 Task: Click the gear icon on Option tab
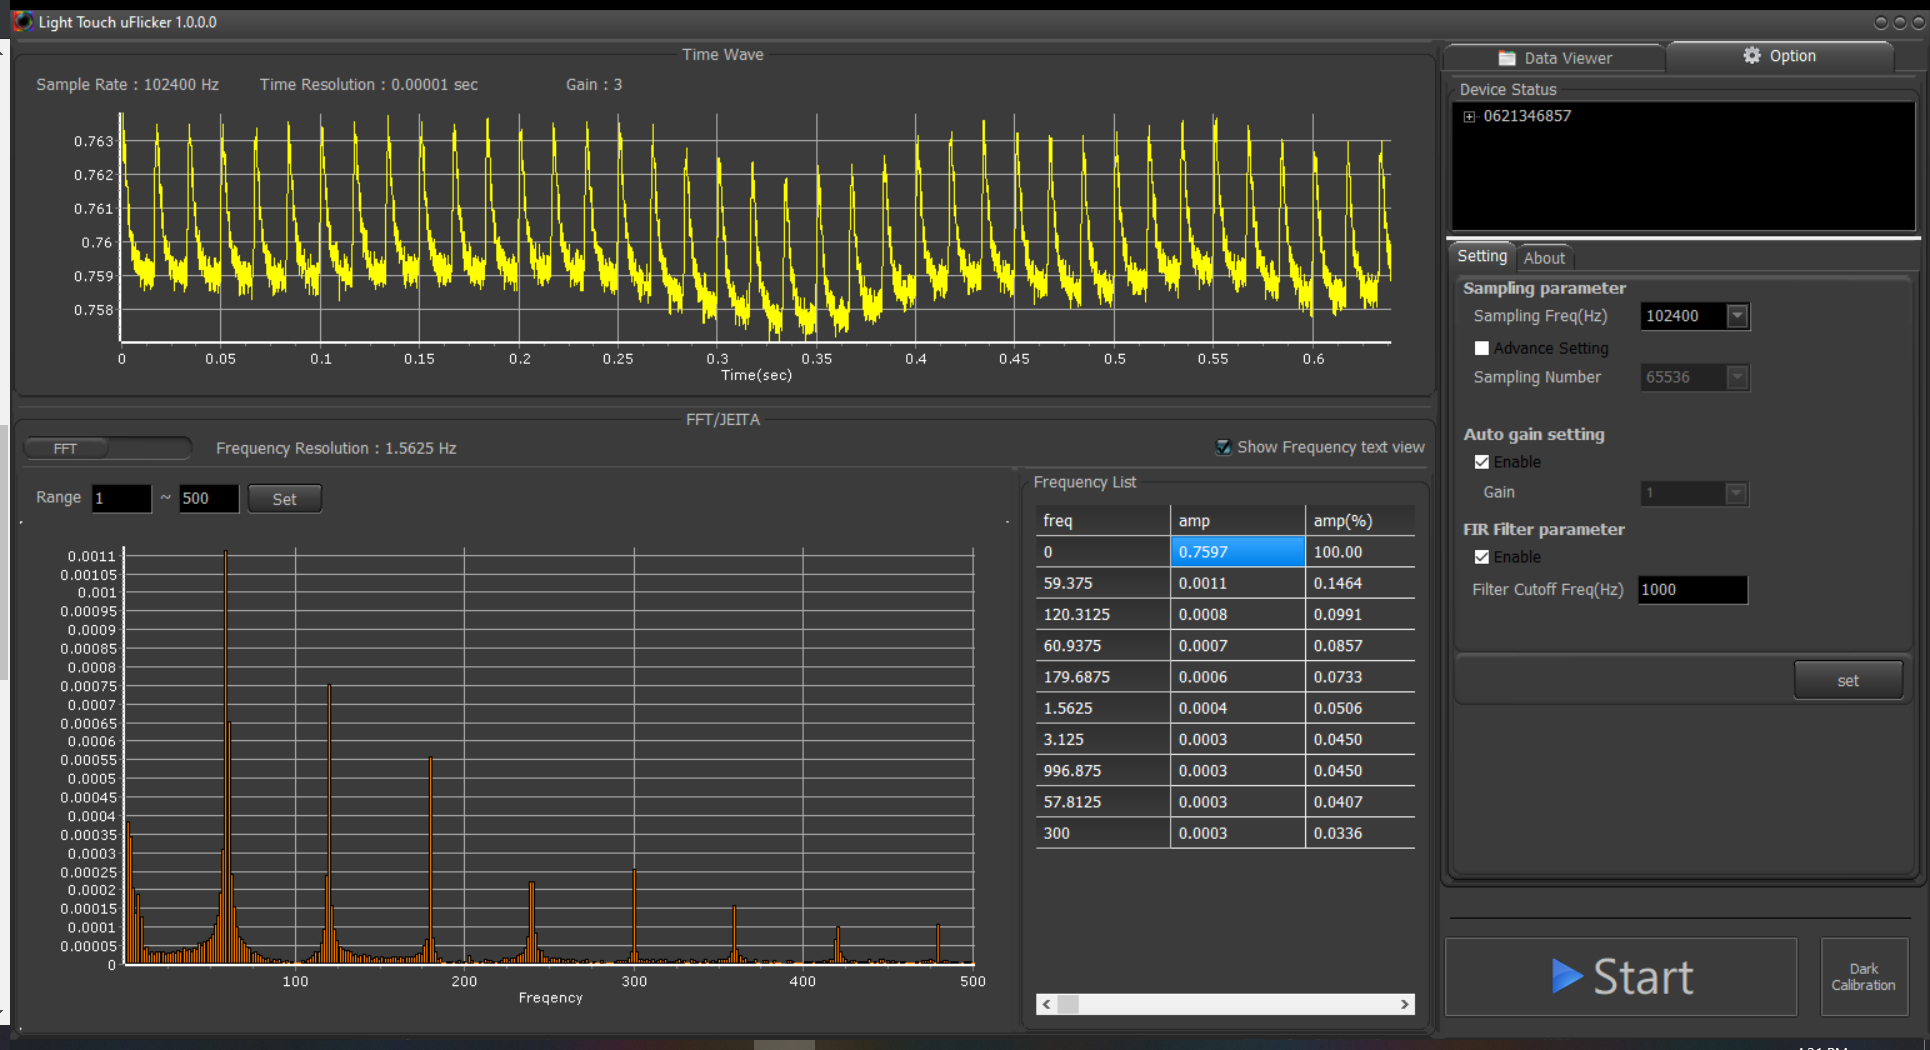(1752, 56)
